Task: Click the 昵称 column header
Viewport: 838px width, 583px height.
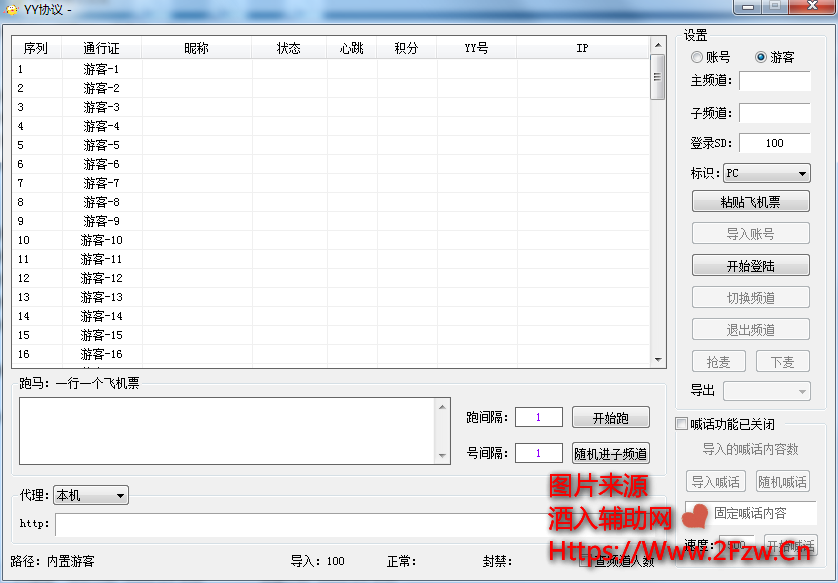Action: click(197, 48)
